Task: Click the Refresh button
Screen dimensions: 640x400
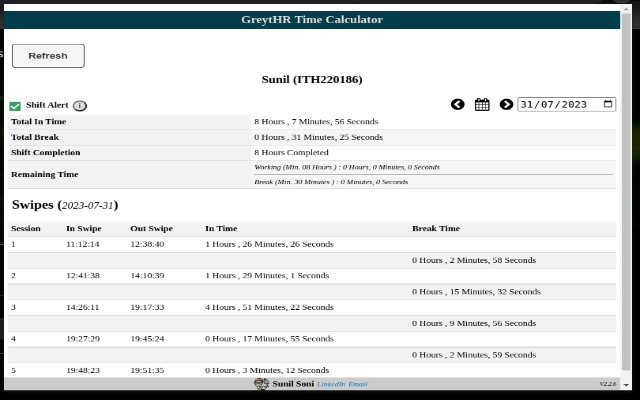Action: 48,56
